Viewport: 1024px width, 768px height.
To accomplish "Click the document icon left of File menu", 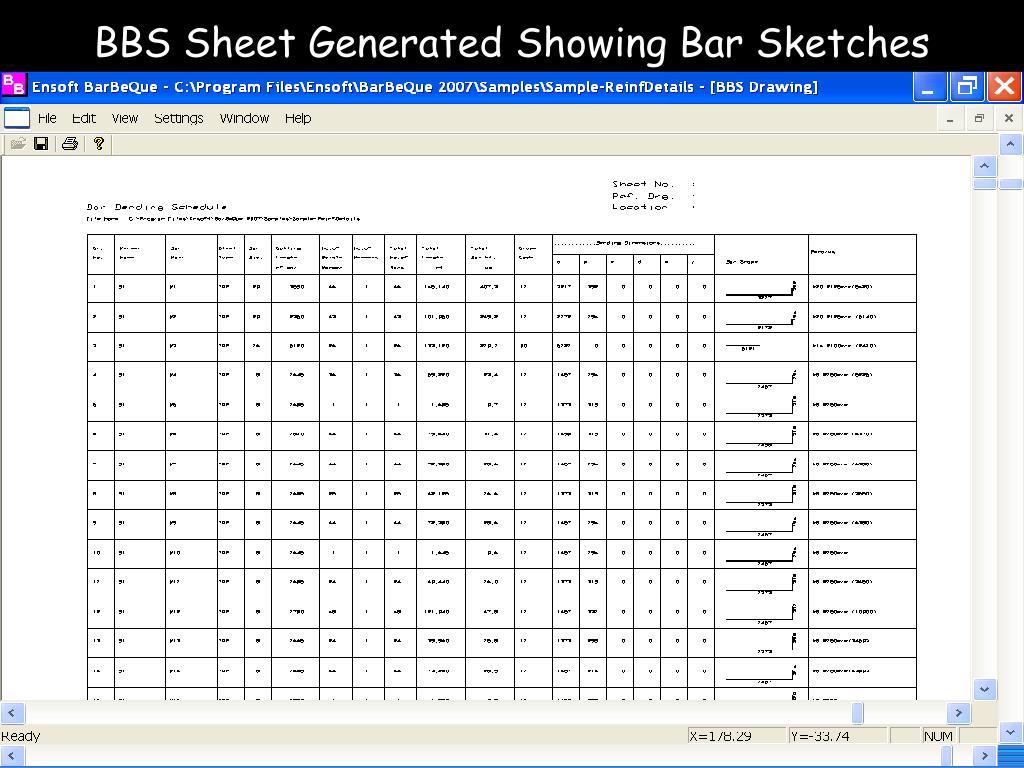I will [17, 118].
